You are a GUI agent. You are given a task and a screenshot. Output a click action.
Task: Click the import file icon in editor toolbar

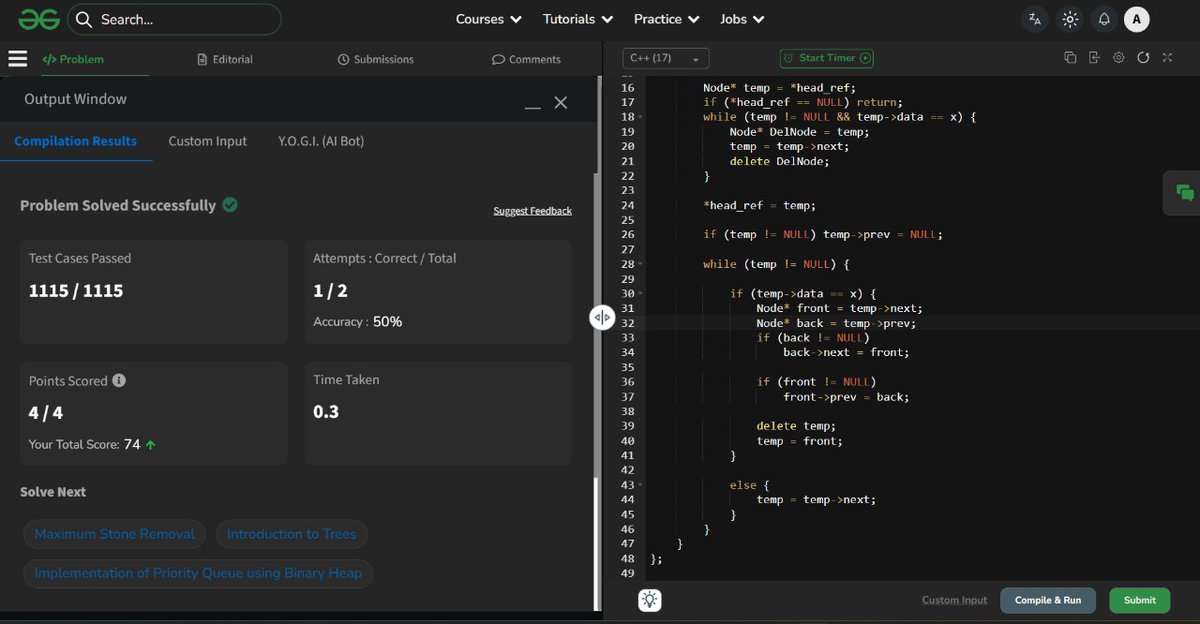(x=1094, y=58)
